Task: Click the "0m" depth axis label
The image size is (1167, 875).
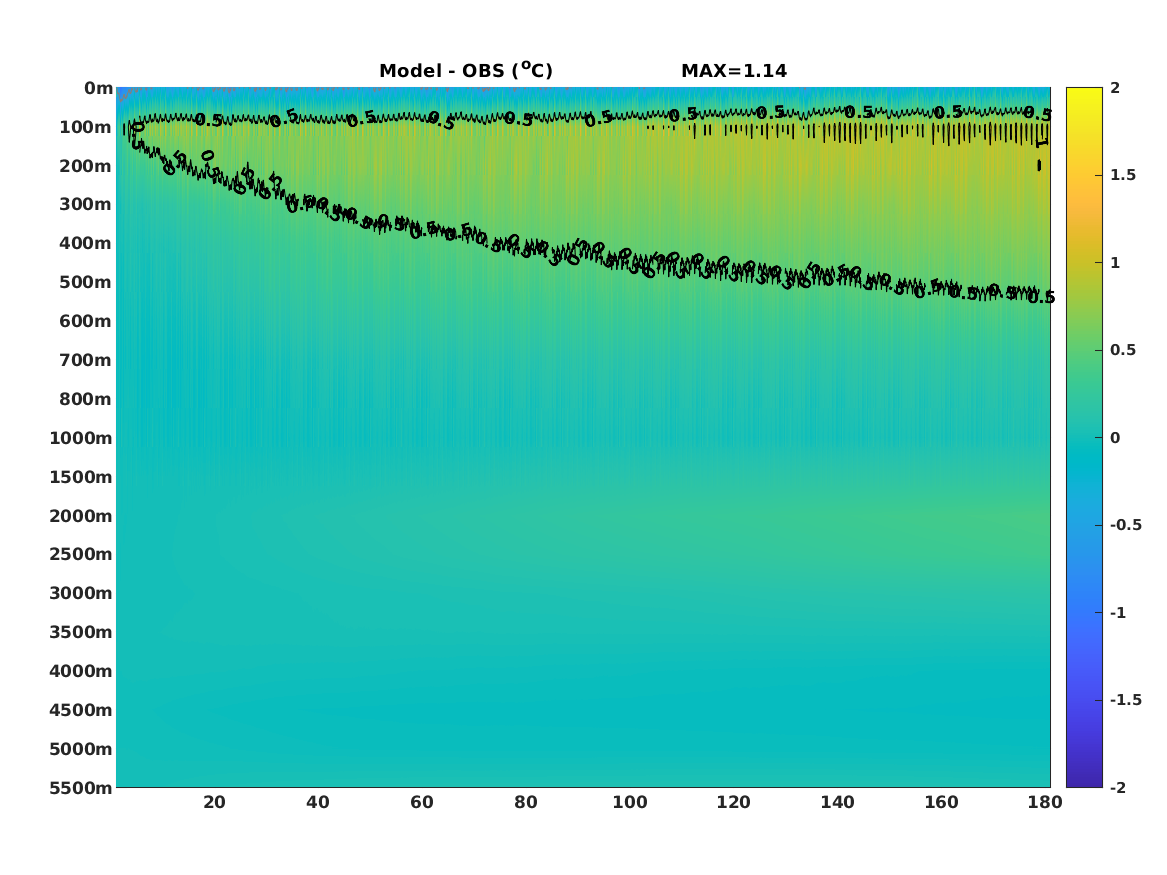Action: click(98, 89)
